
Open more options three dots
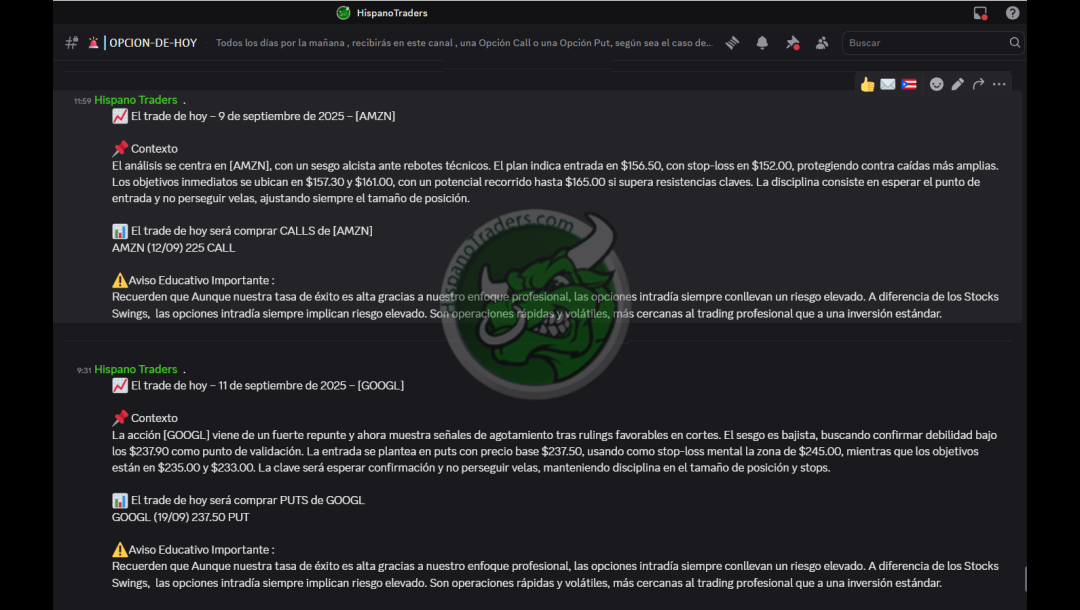coord(999,84)
